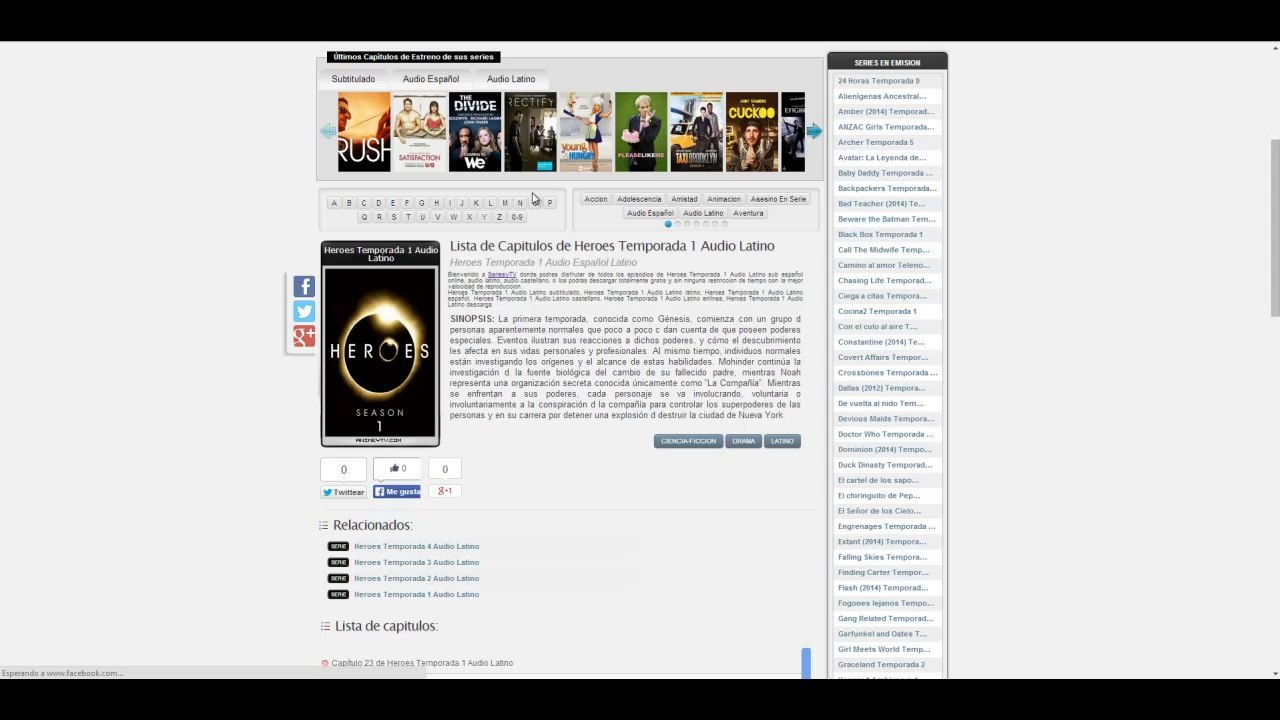Filter series by 0-9
The height and width of the screenshot is (720, 1280).
click(x=517, y=217)
